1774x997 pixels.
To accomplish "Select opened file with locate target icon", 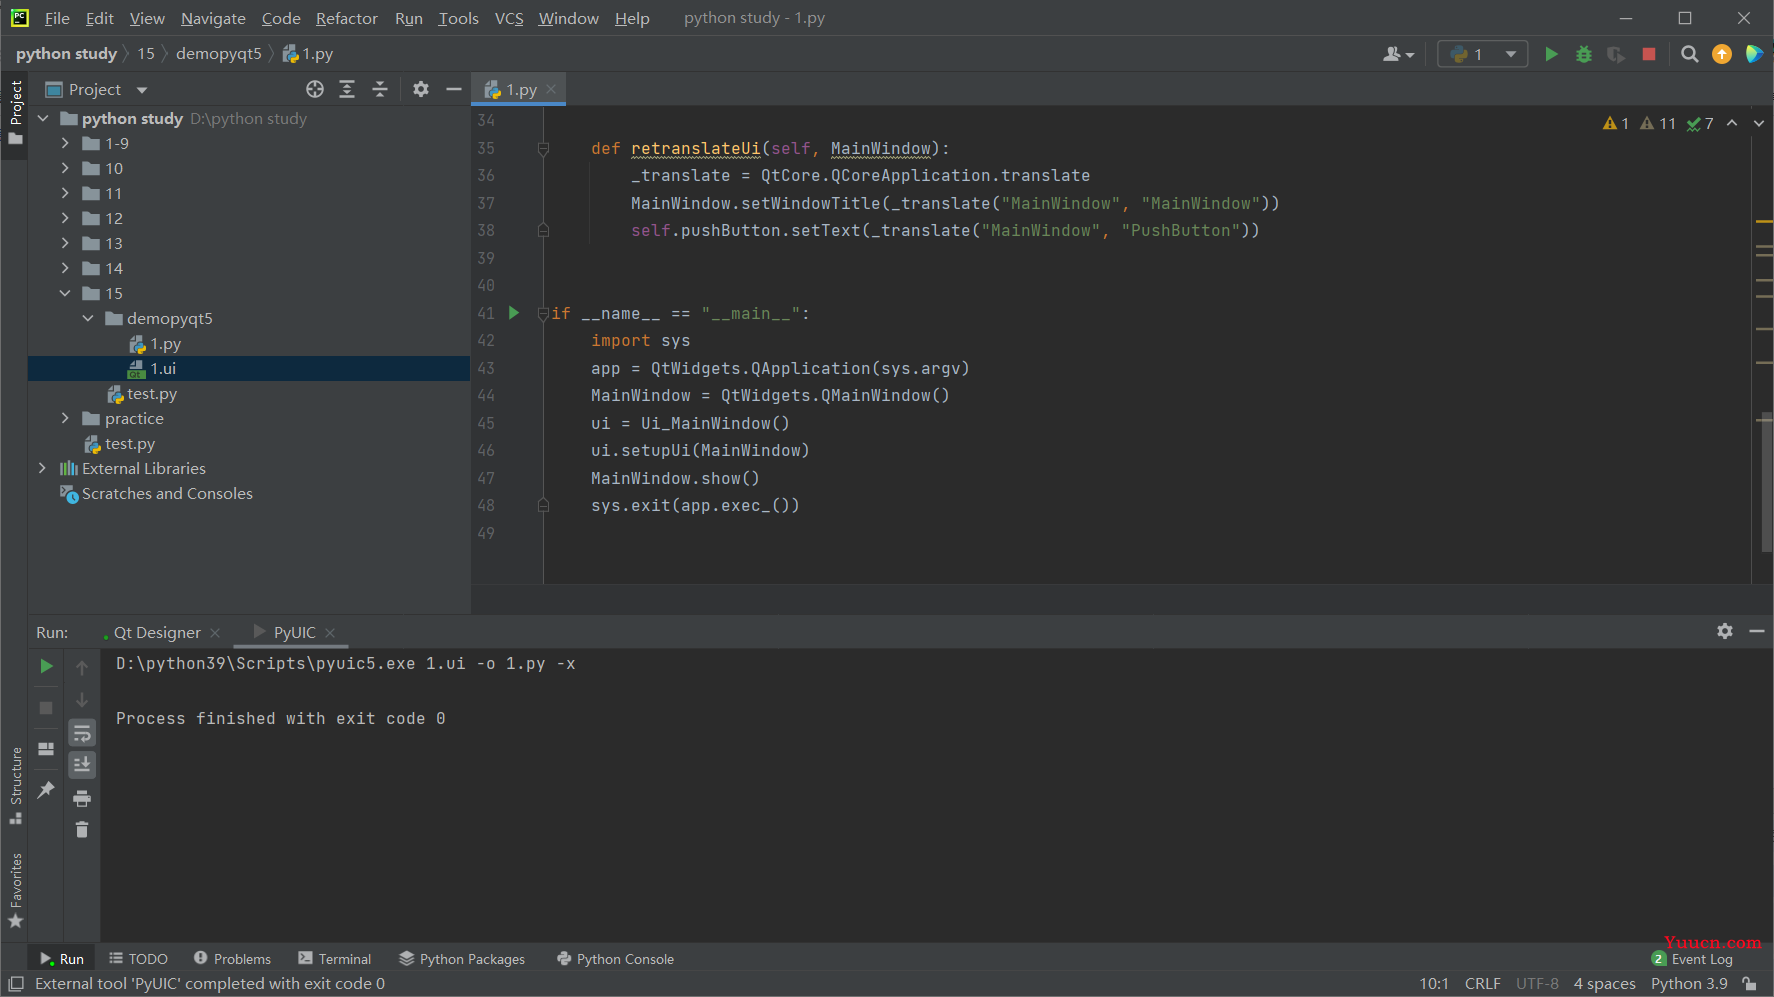I will pos(315,89).
